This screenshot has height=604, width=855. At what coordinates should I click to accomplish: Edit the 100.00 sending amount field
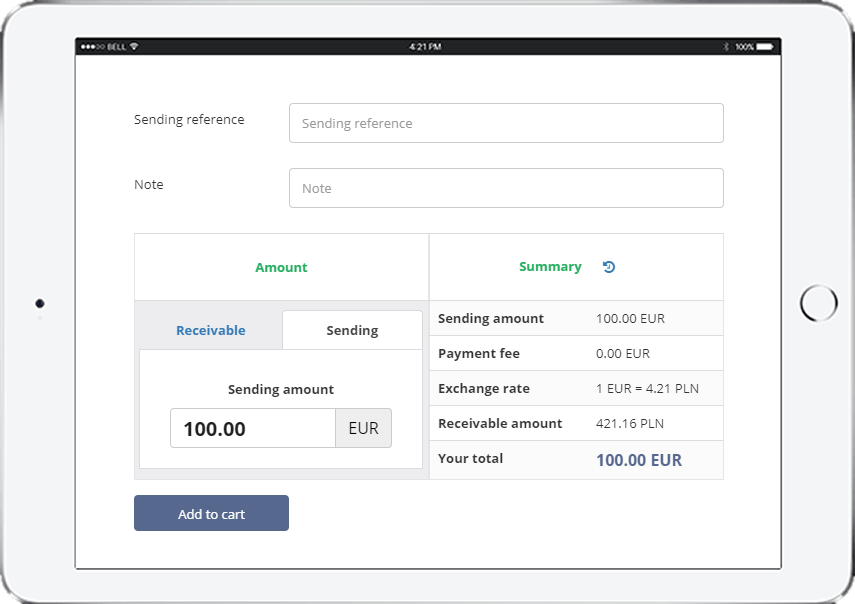[253, 428]
